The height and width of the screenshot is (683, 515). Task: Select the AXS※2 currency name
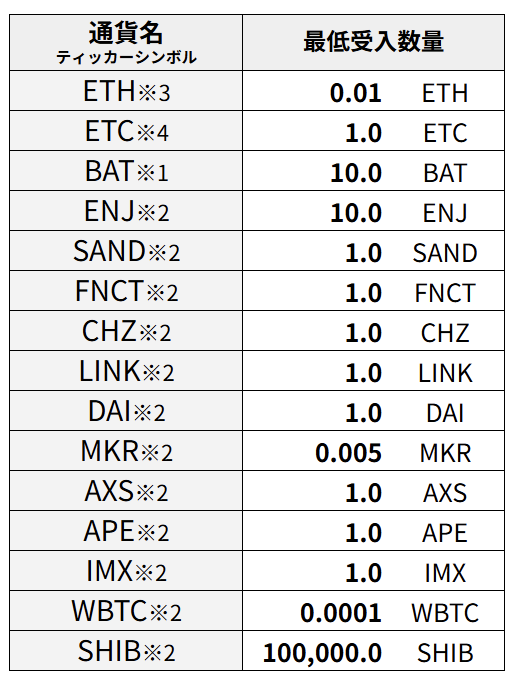coord(126,491)
